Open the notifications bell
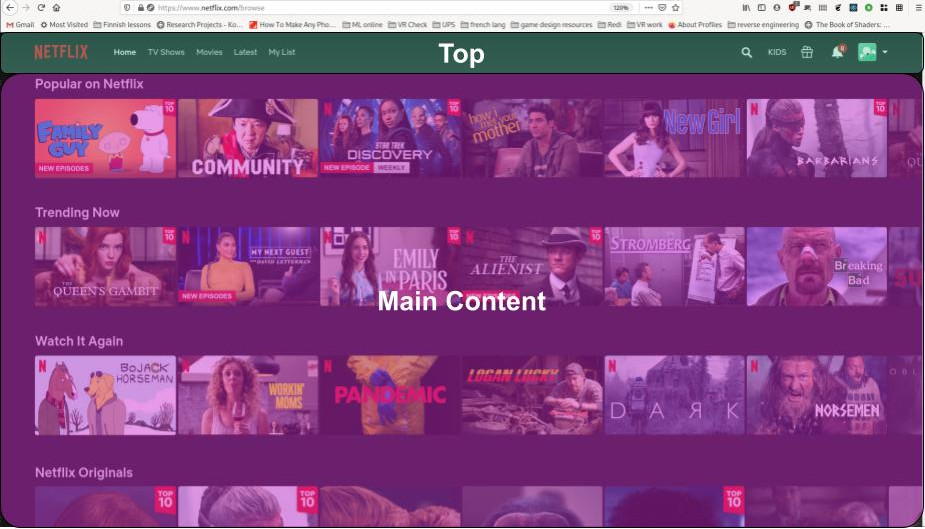The width and height of the screenshot is (925, 529). pyautogui.click(x=837, y=52)
